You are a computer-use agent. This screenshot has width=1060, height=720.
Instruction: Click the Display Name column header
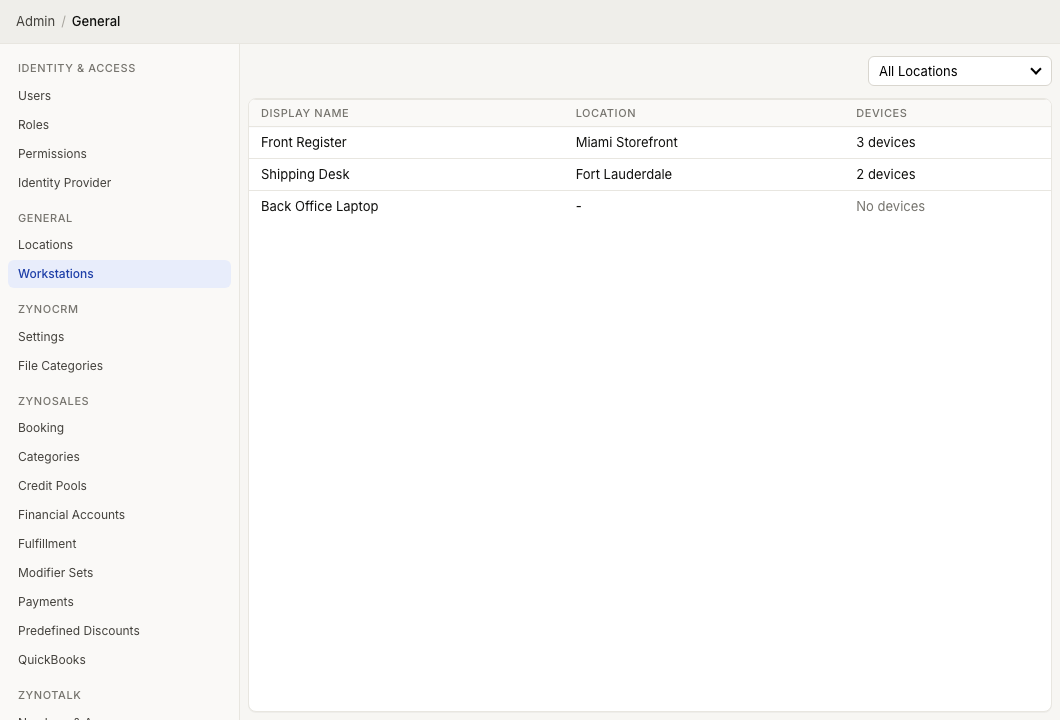305,114
